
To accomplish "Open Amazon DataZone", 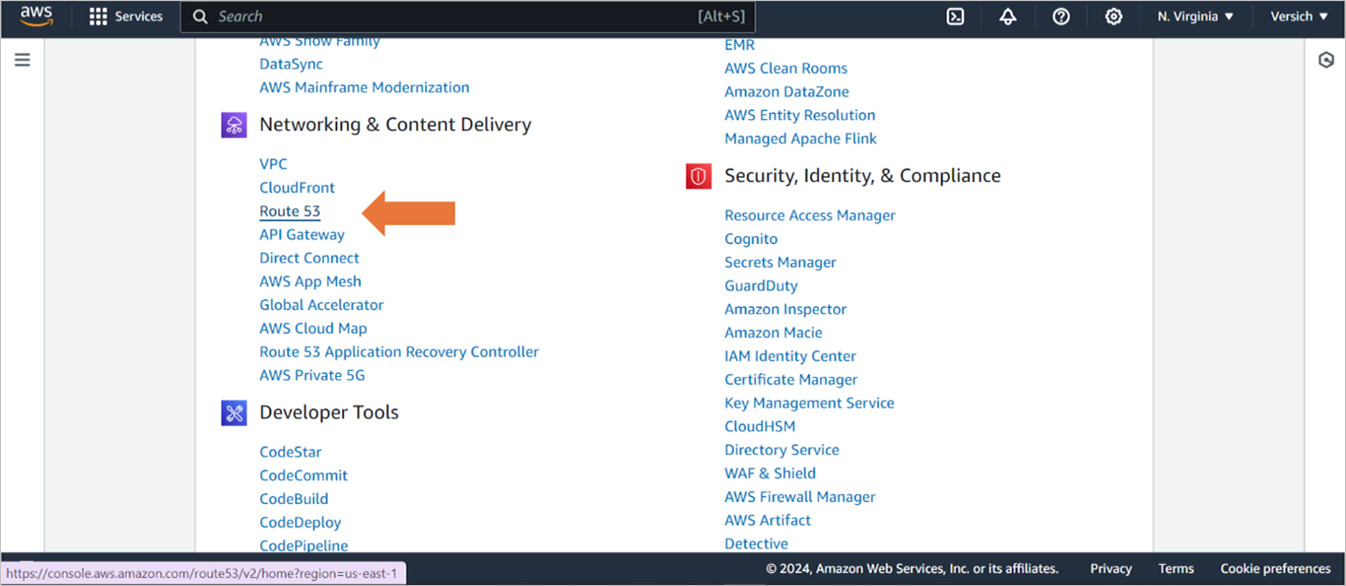I will click(787, 92).
